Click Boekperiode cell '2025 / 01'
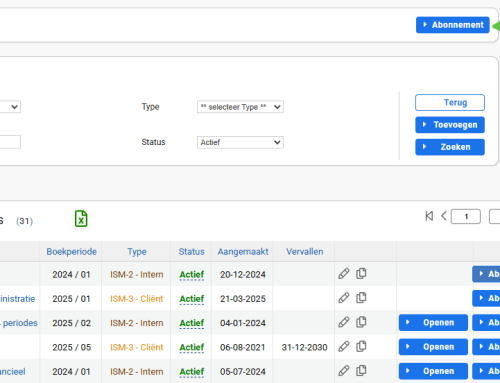Image resolution: width=500 pixels, height=383 pixels. coord(71,299)
